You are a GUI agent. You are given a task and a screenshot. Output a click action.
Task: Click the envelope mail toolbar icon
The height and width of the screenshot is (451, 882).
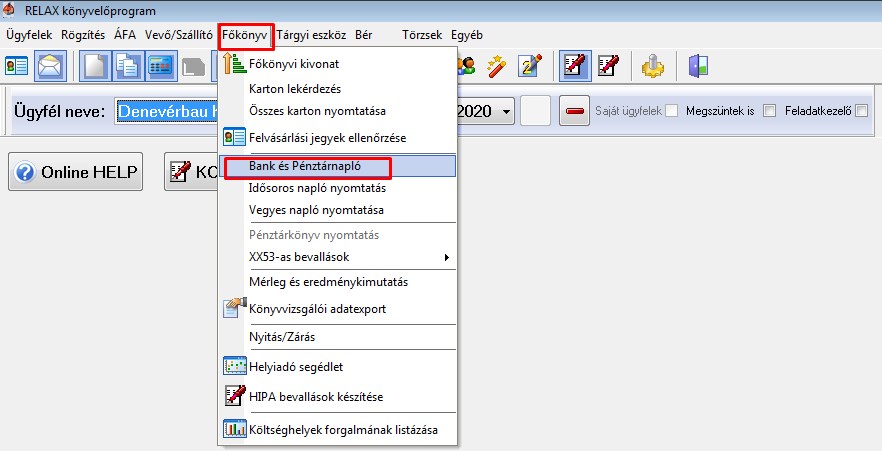coord(51,66)
